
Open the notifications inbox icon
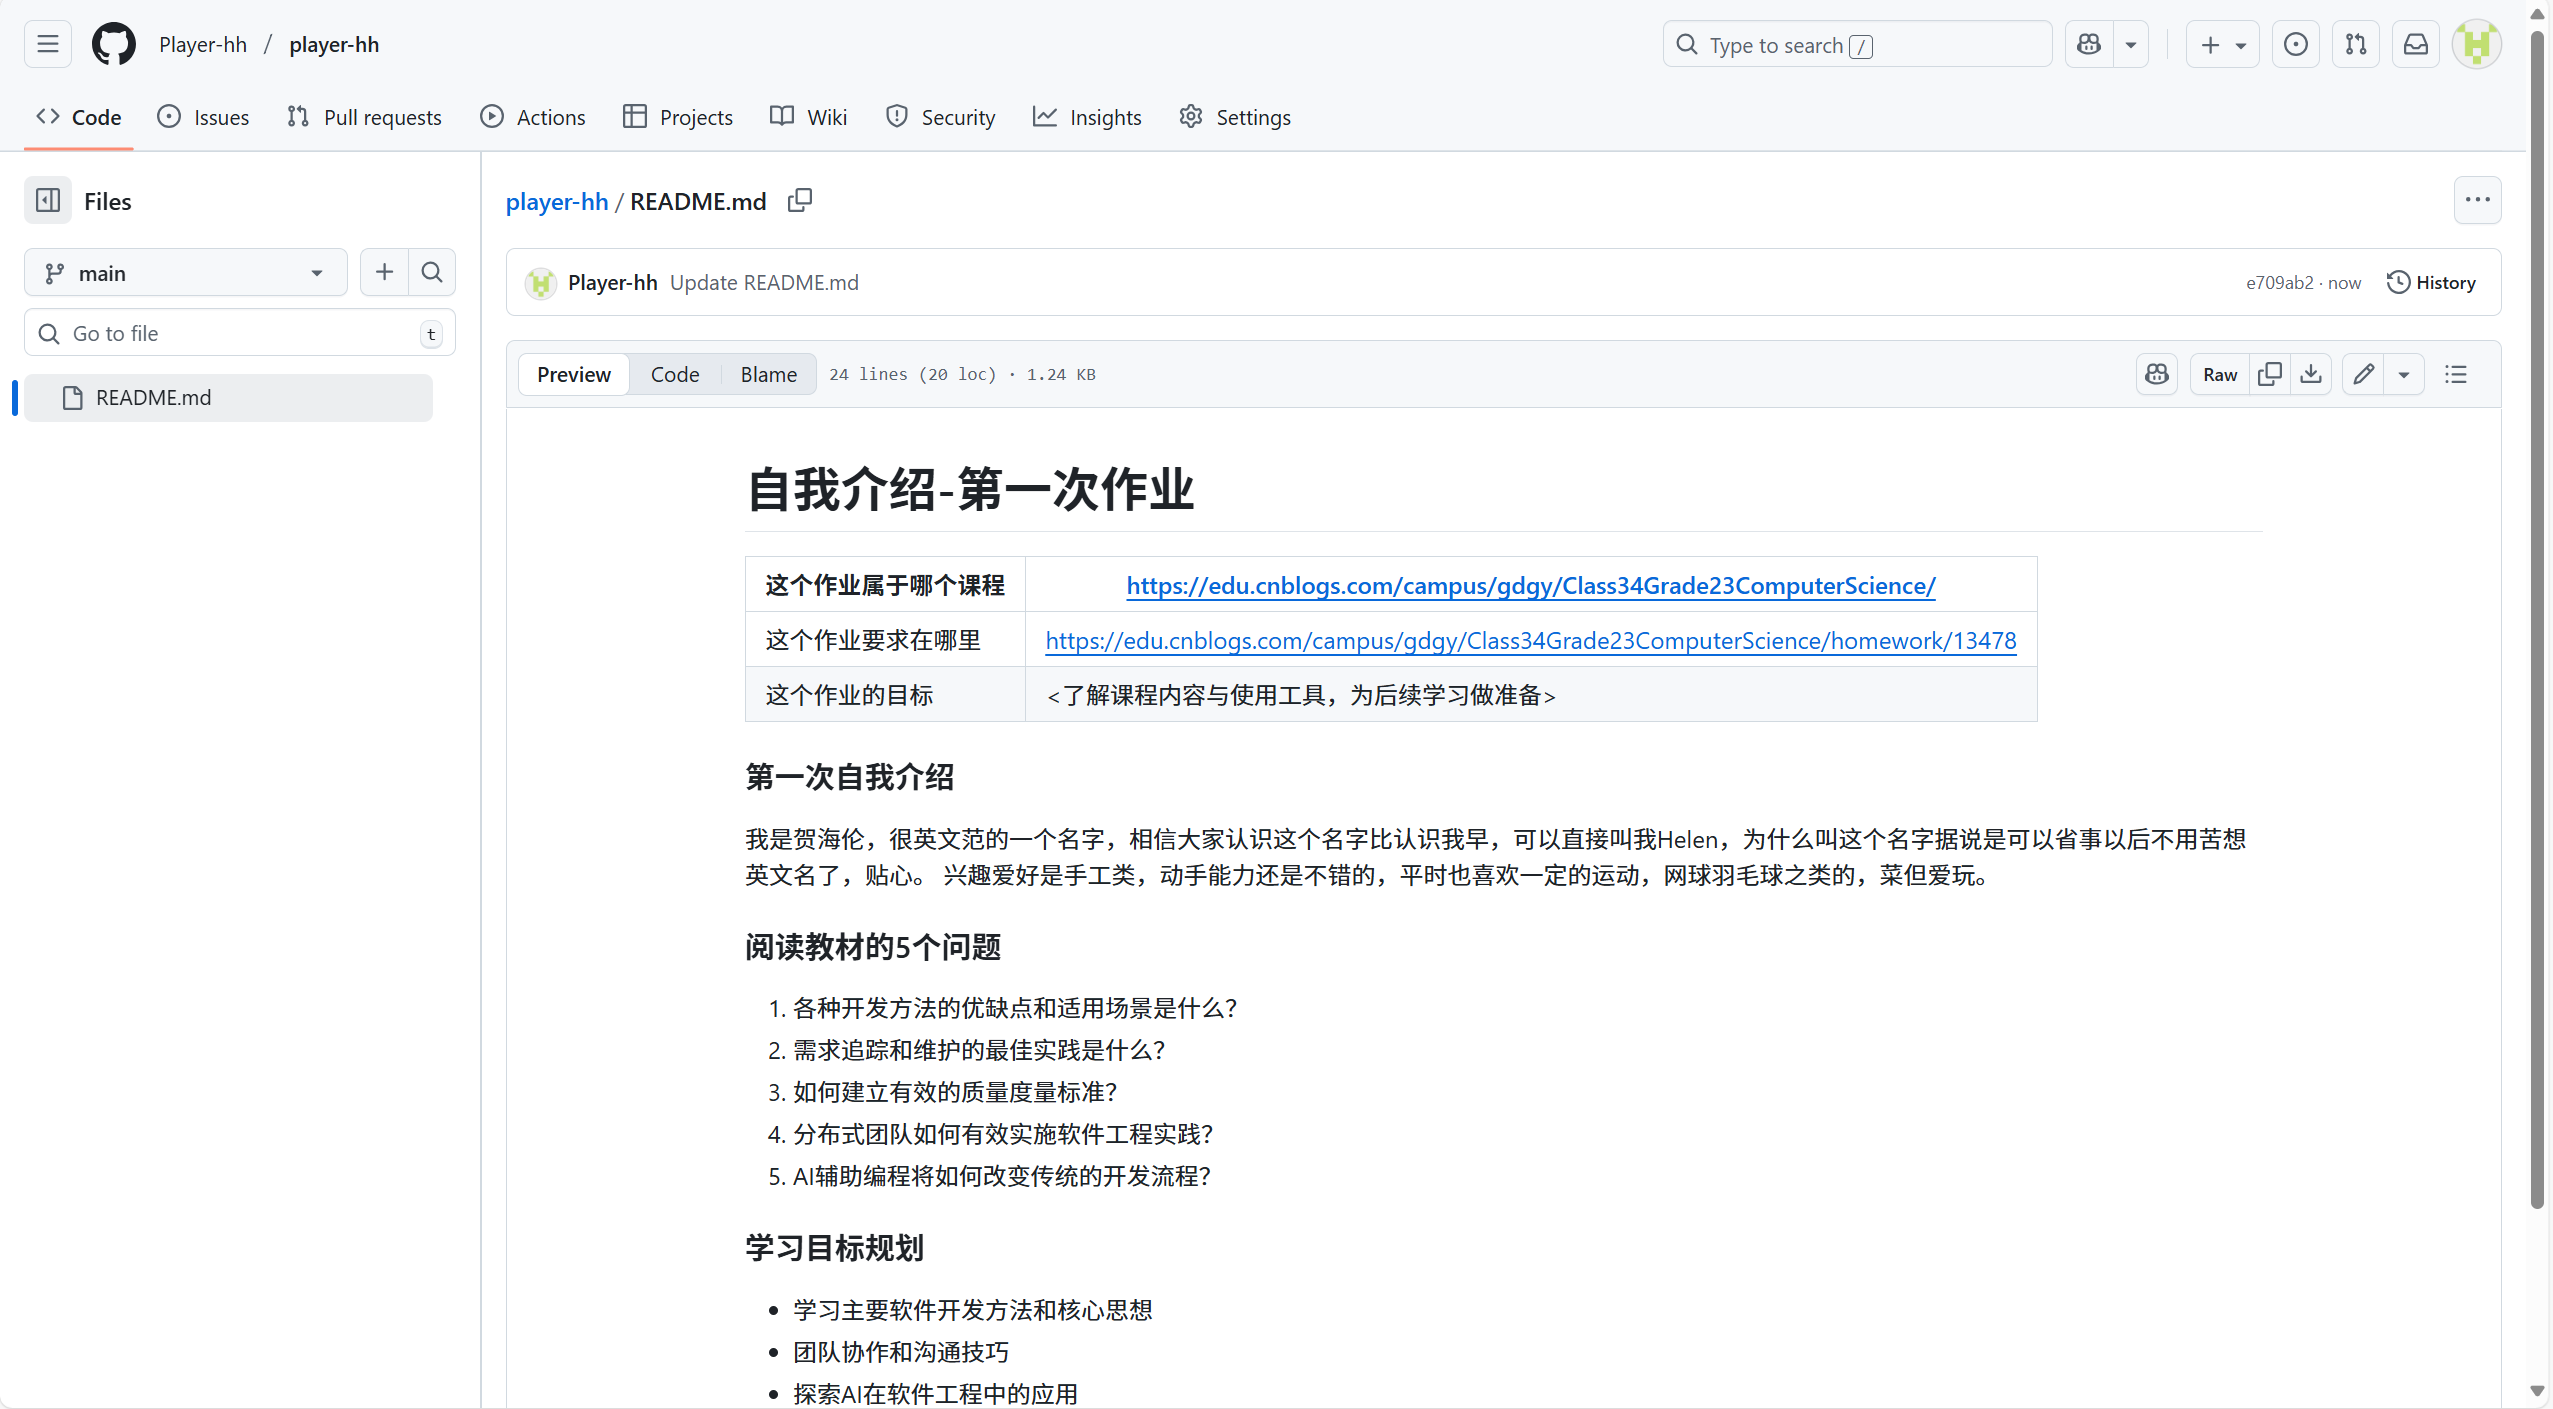[x=2416, y=45]
